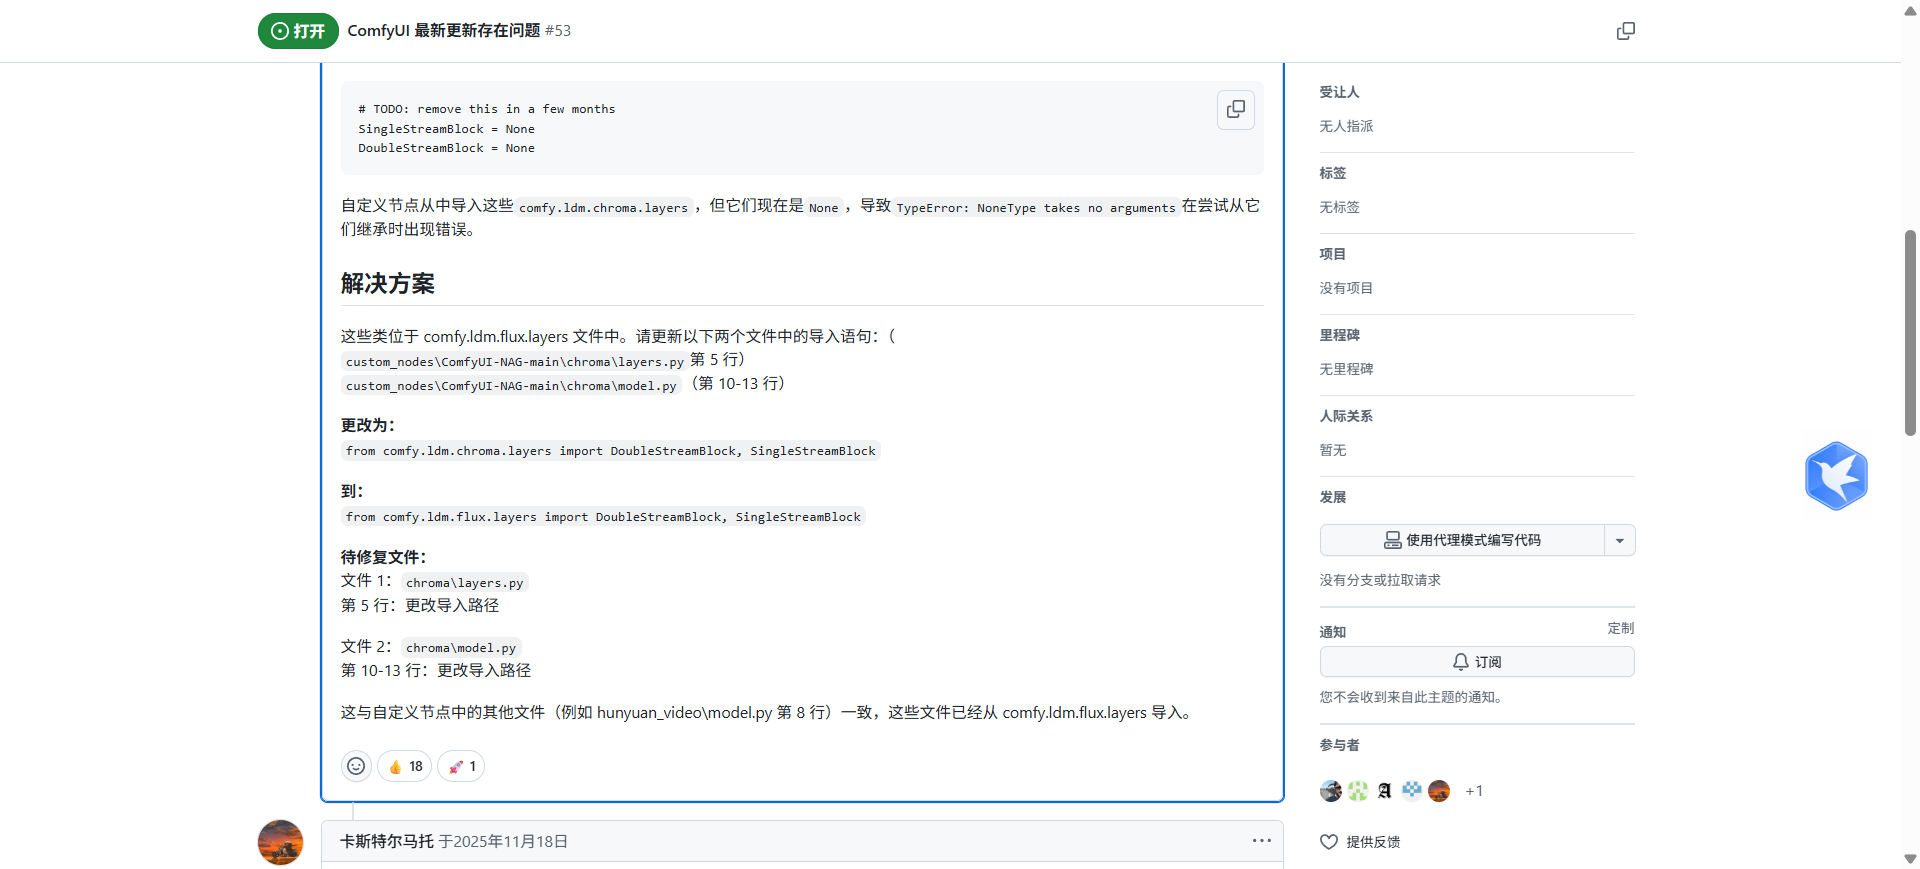Image resolution: width=1920 pixels, height=869 pixels.
Task: Click the vertical scrollbar thumb
Action: (x=1910, y=333)
